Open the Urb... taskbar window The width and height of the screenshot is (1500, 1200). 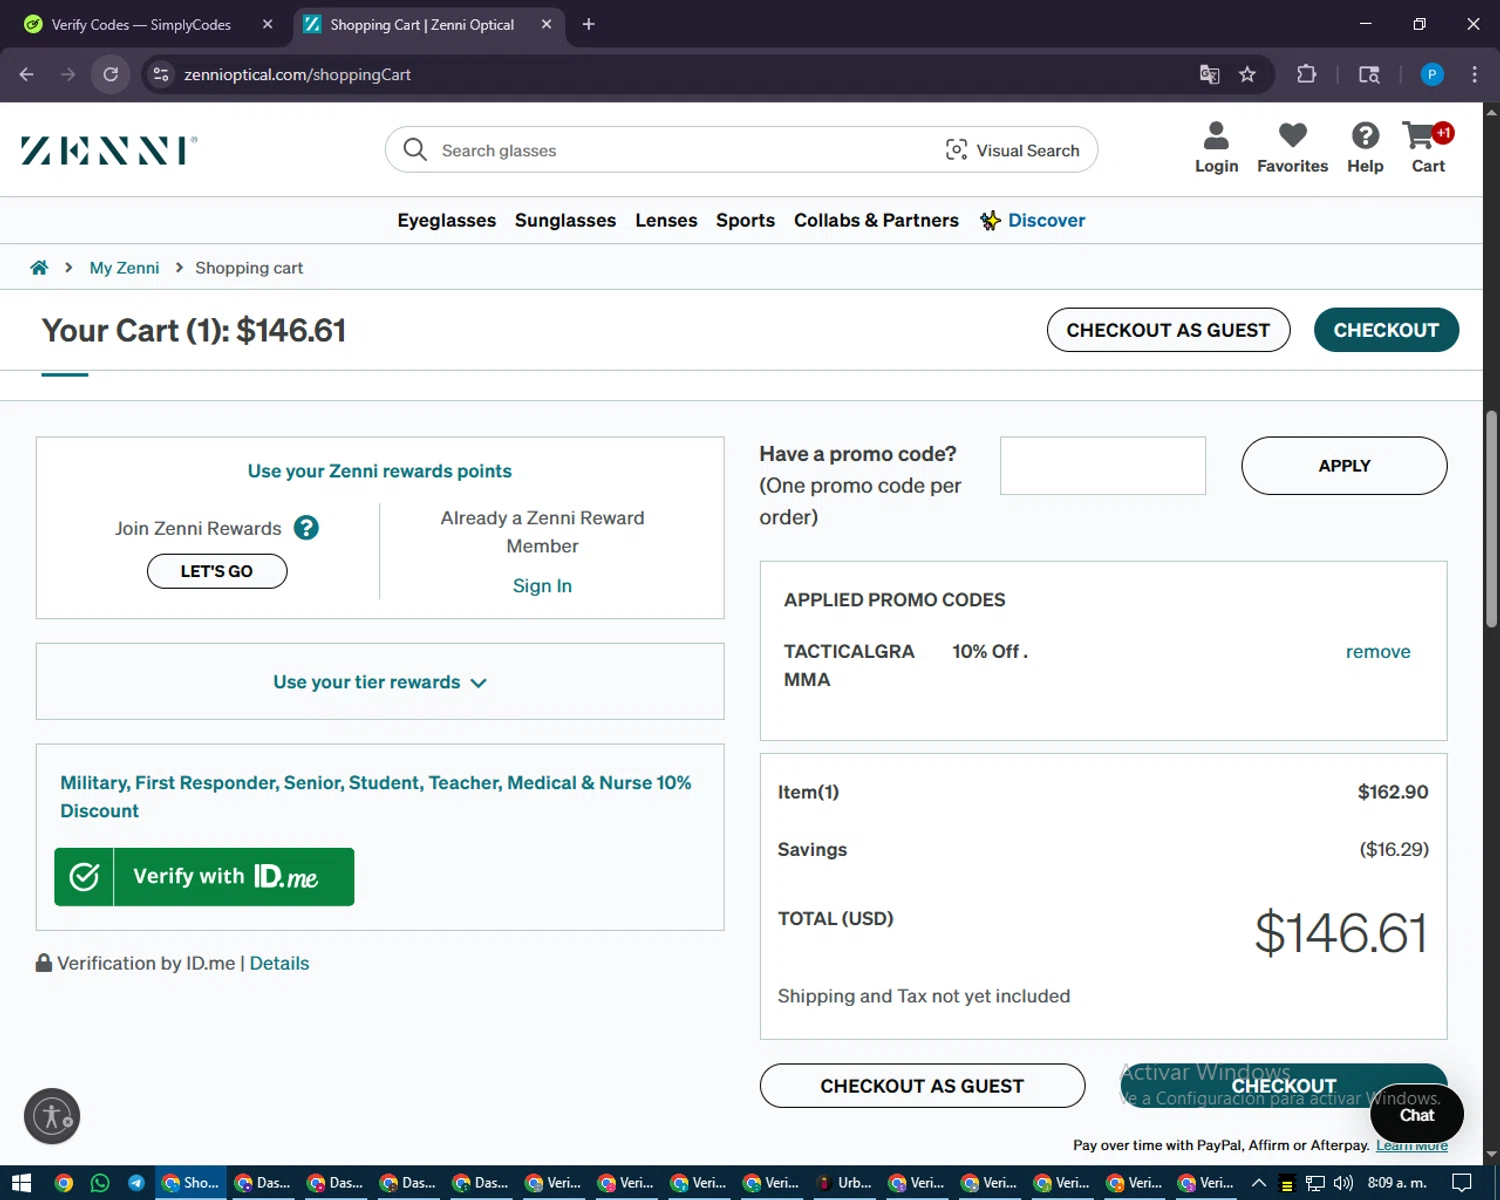click(x=844, y=1183)
